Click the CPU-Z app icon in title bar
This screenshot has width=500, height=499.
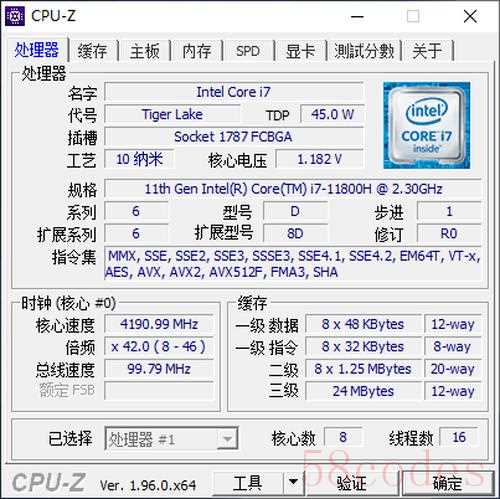(x=15, y=16)
